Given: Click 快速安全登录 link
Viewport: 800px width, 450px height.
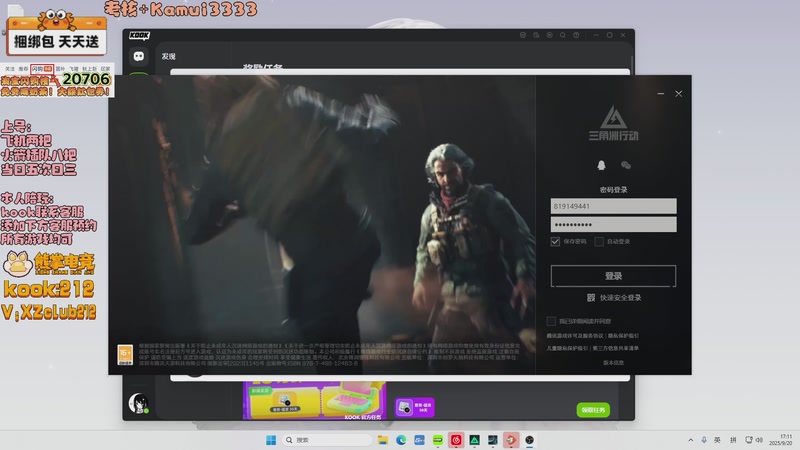Looking at the screenshot, I should coord(620,297).
